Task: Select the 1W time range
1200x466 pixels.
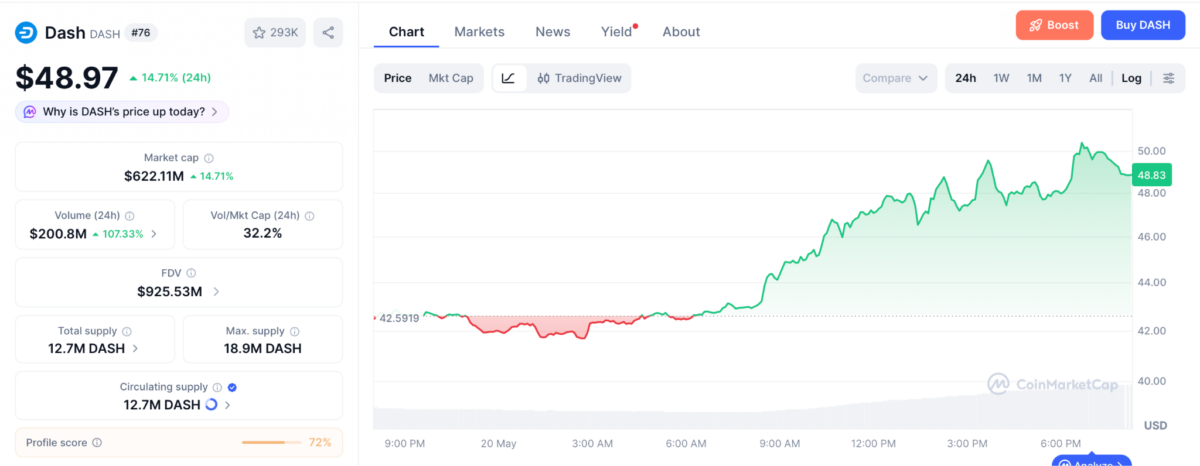Action: [x=1001, y=78]
